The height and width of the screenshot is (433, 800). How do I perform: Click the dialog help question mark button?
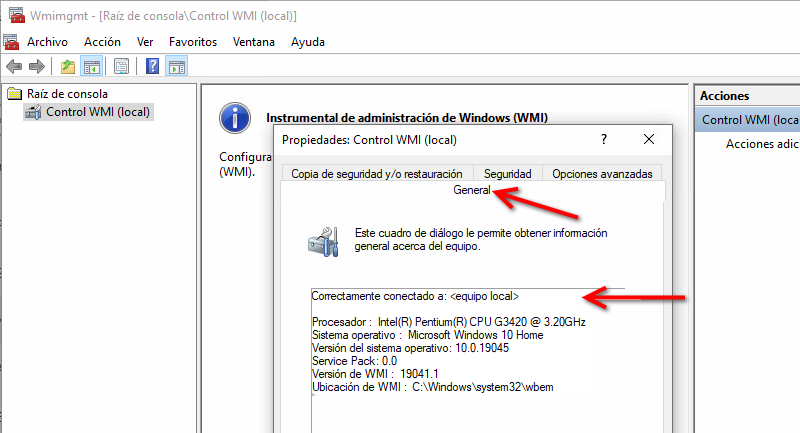pyautogui.click(x=604, y=139)
